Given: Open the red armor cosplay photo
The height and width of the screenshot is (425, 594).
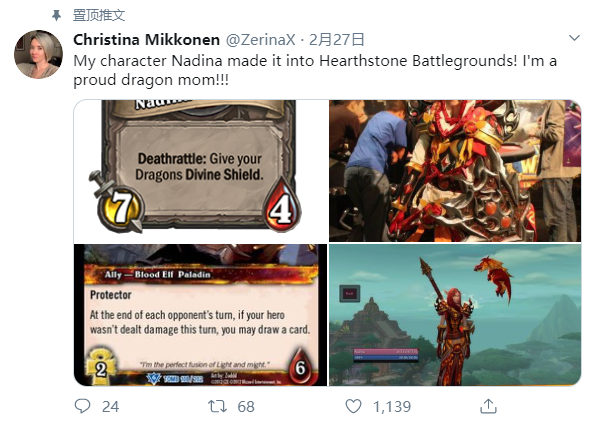Looking at the screenshot, I should [455, 171].
